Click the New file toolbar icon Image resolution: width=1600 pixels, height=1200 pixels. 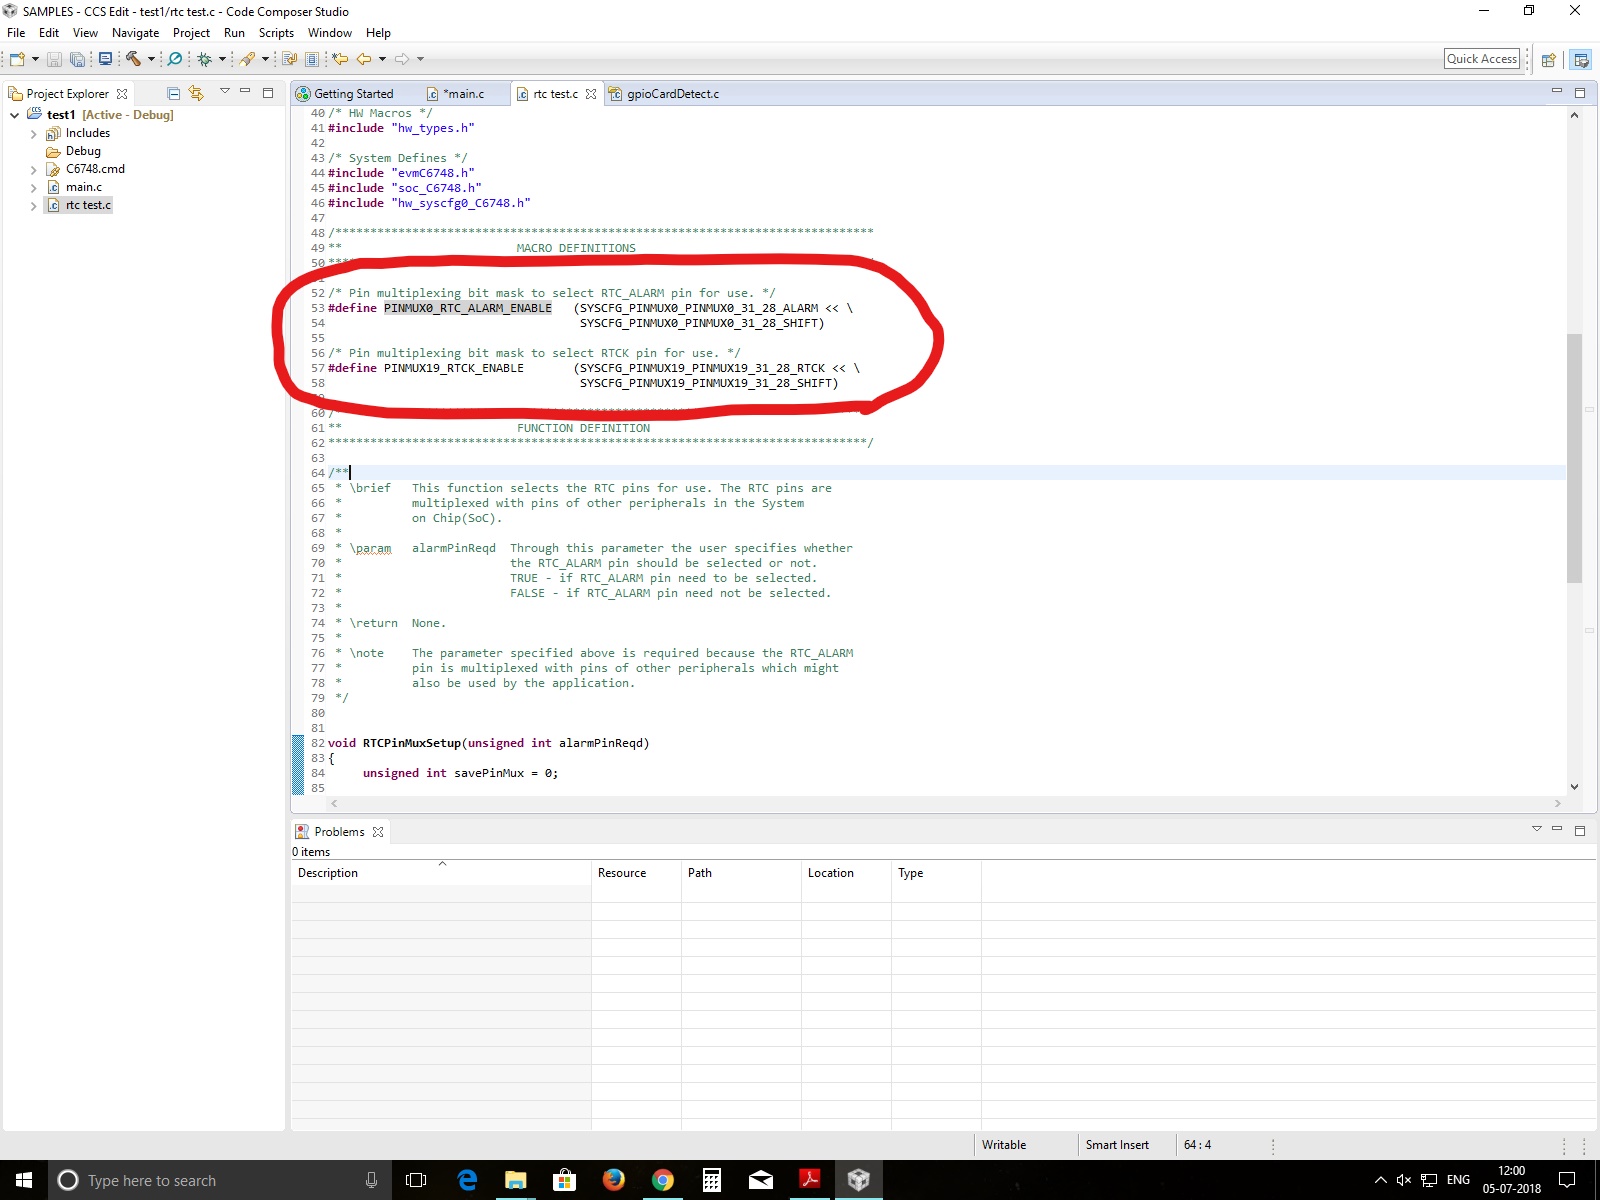pyautogui.click(x=17, y=59)
